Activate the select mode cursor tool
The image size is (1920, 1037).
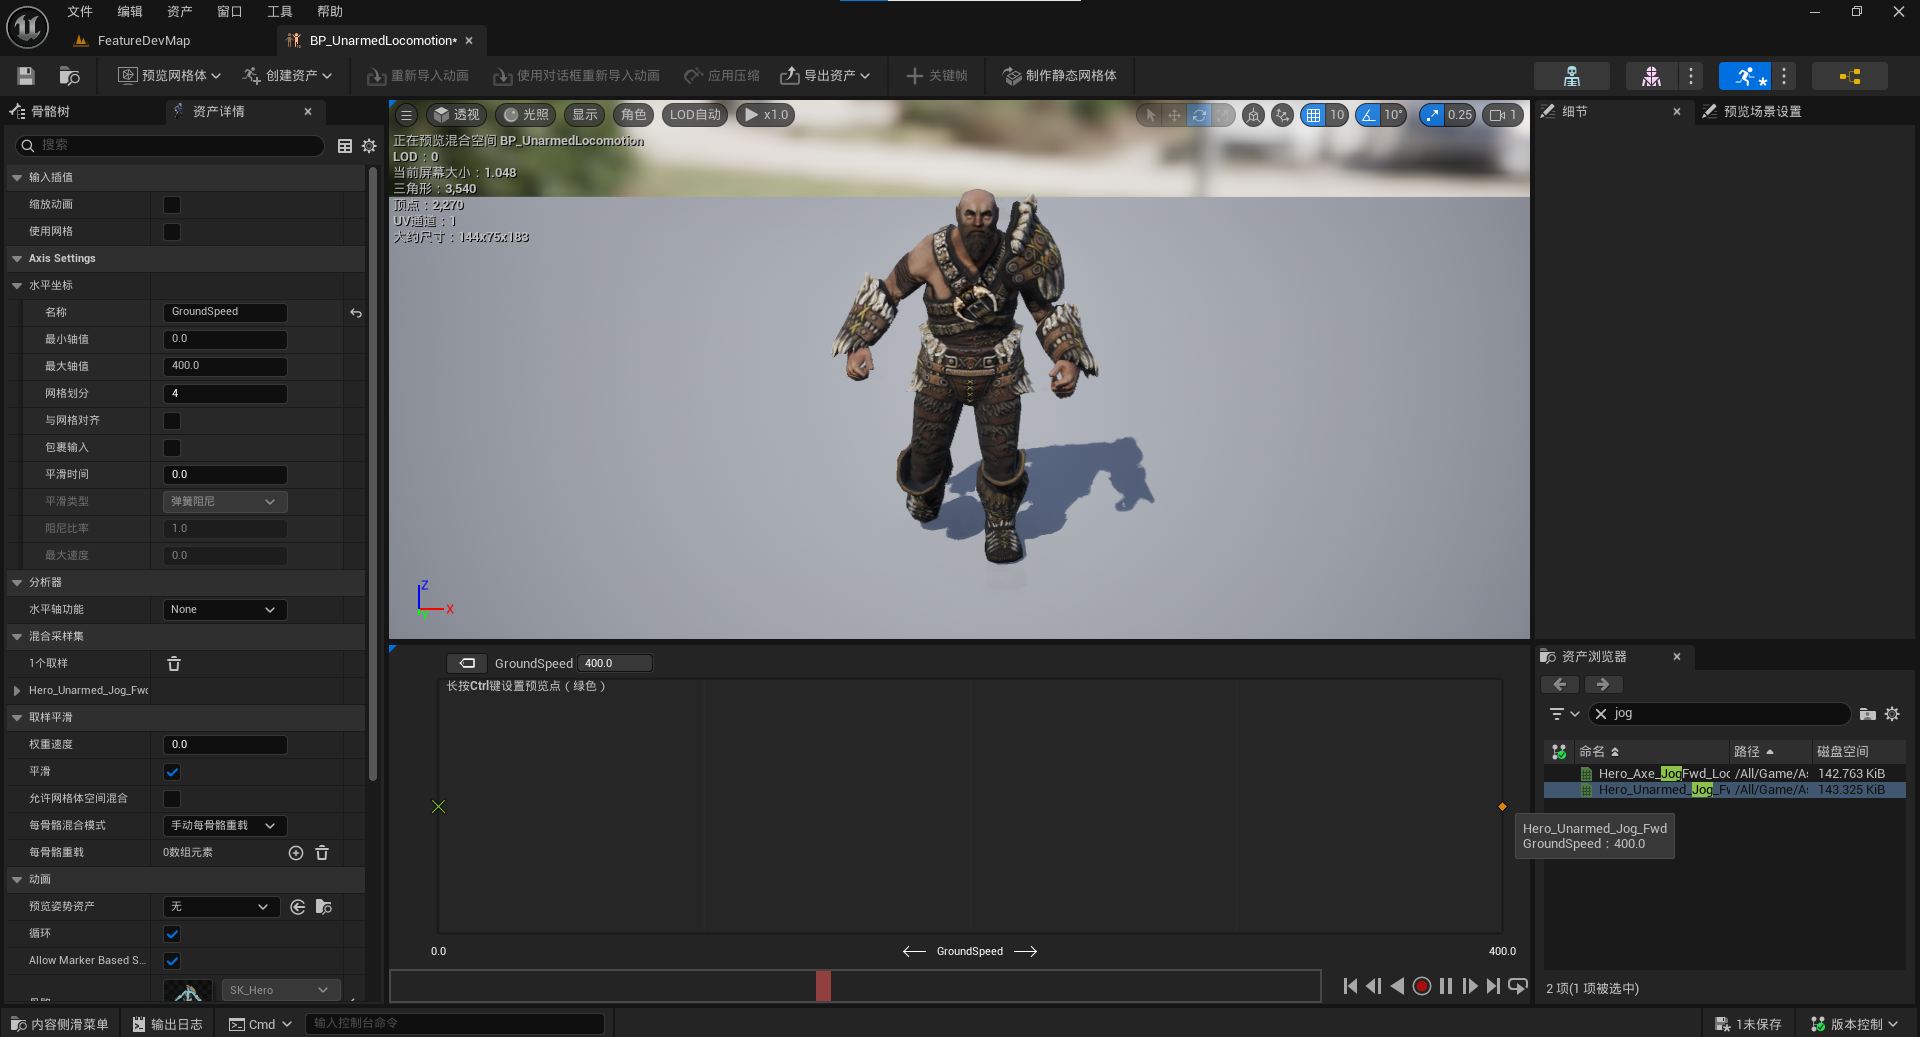(x=1150, y=115)
